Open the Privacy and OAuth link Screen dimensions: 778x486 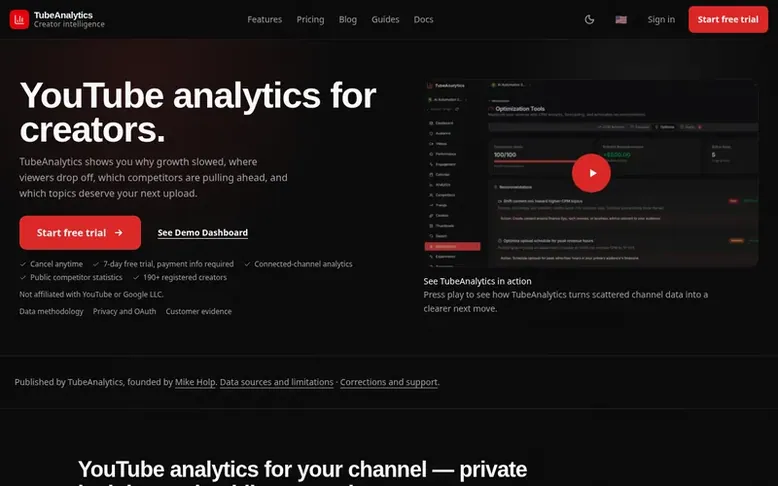125,311
